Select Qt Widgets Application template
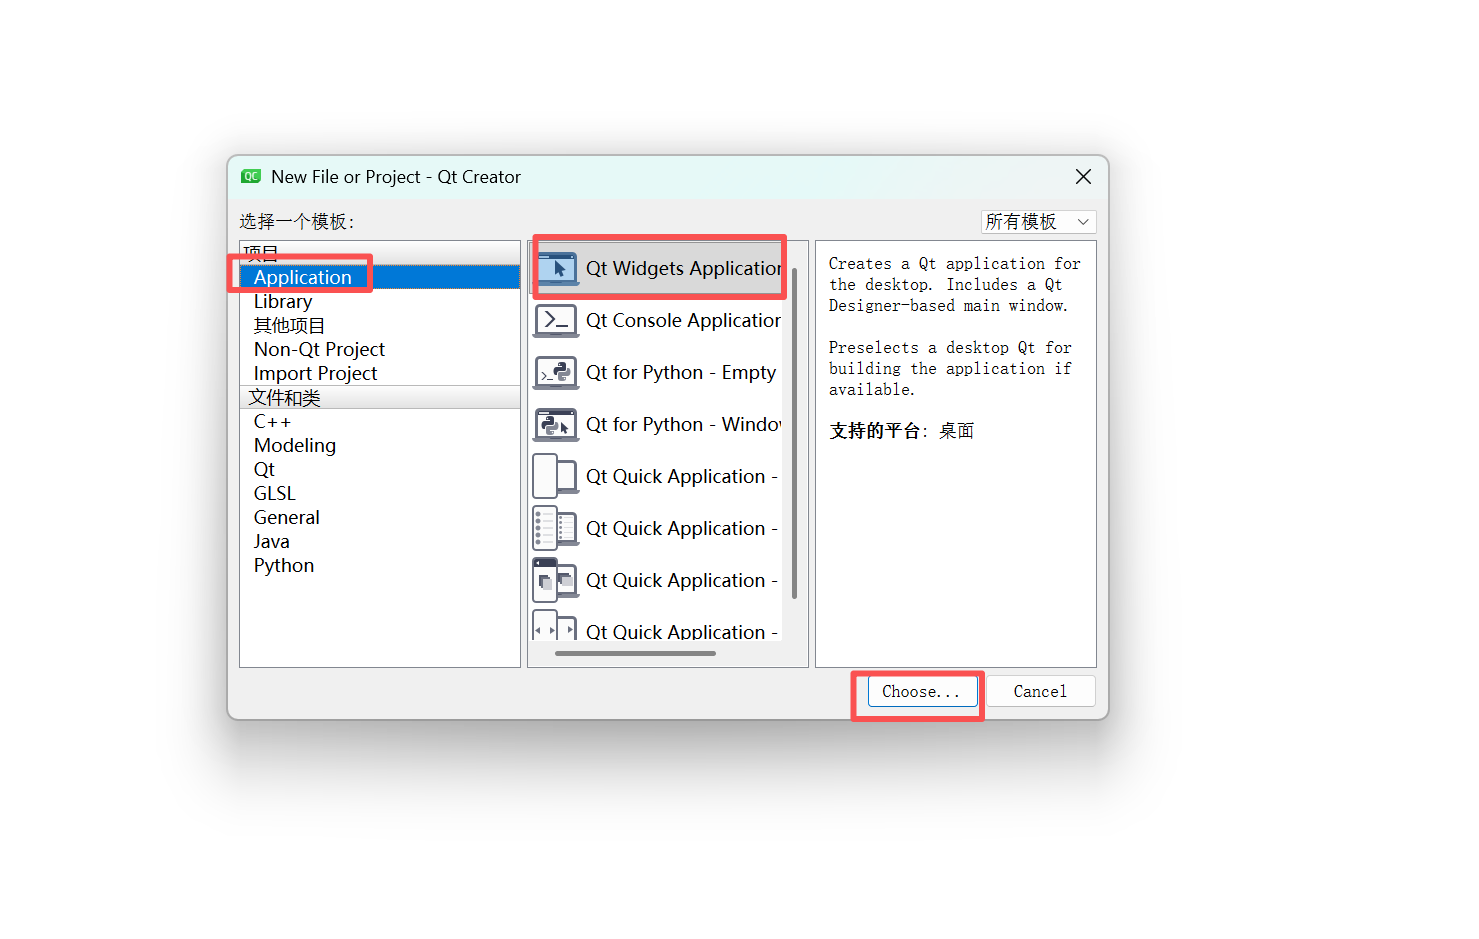Image resolution: width=1479 pixels, height=939 pixels. pyautogui.click(x=658, y=268)
